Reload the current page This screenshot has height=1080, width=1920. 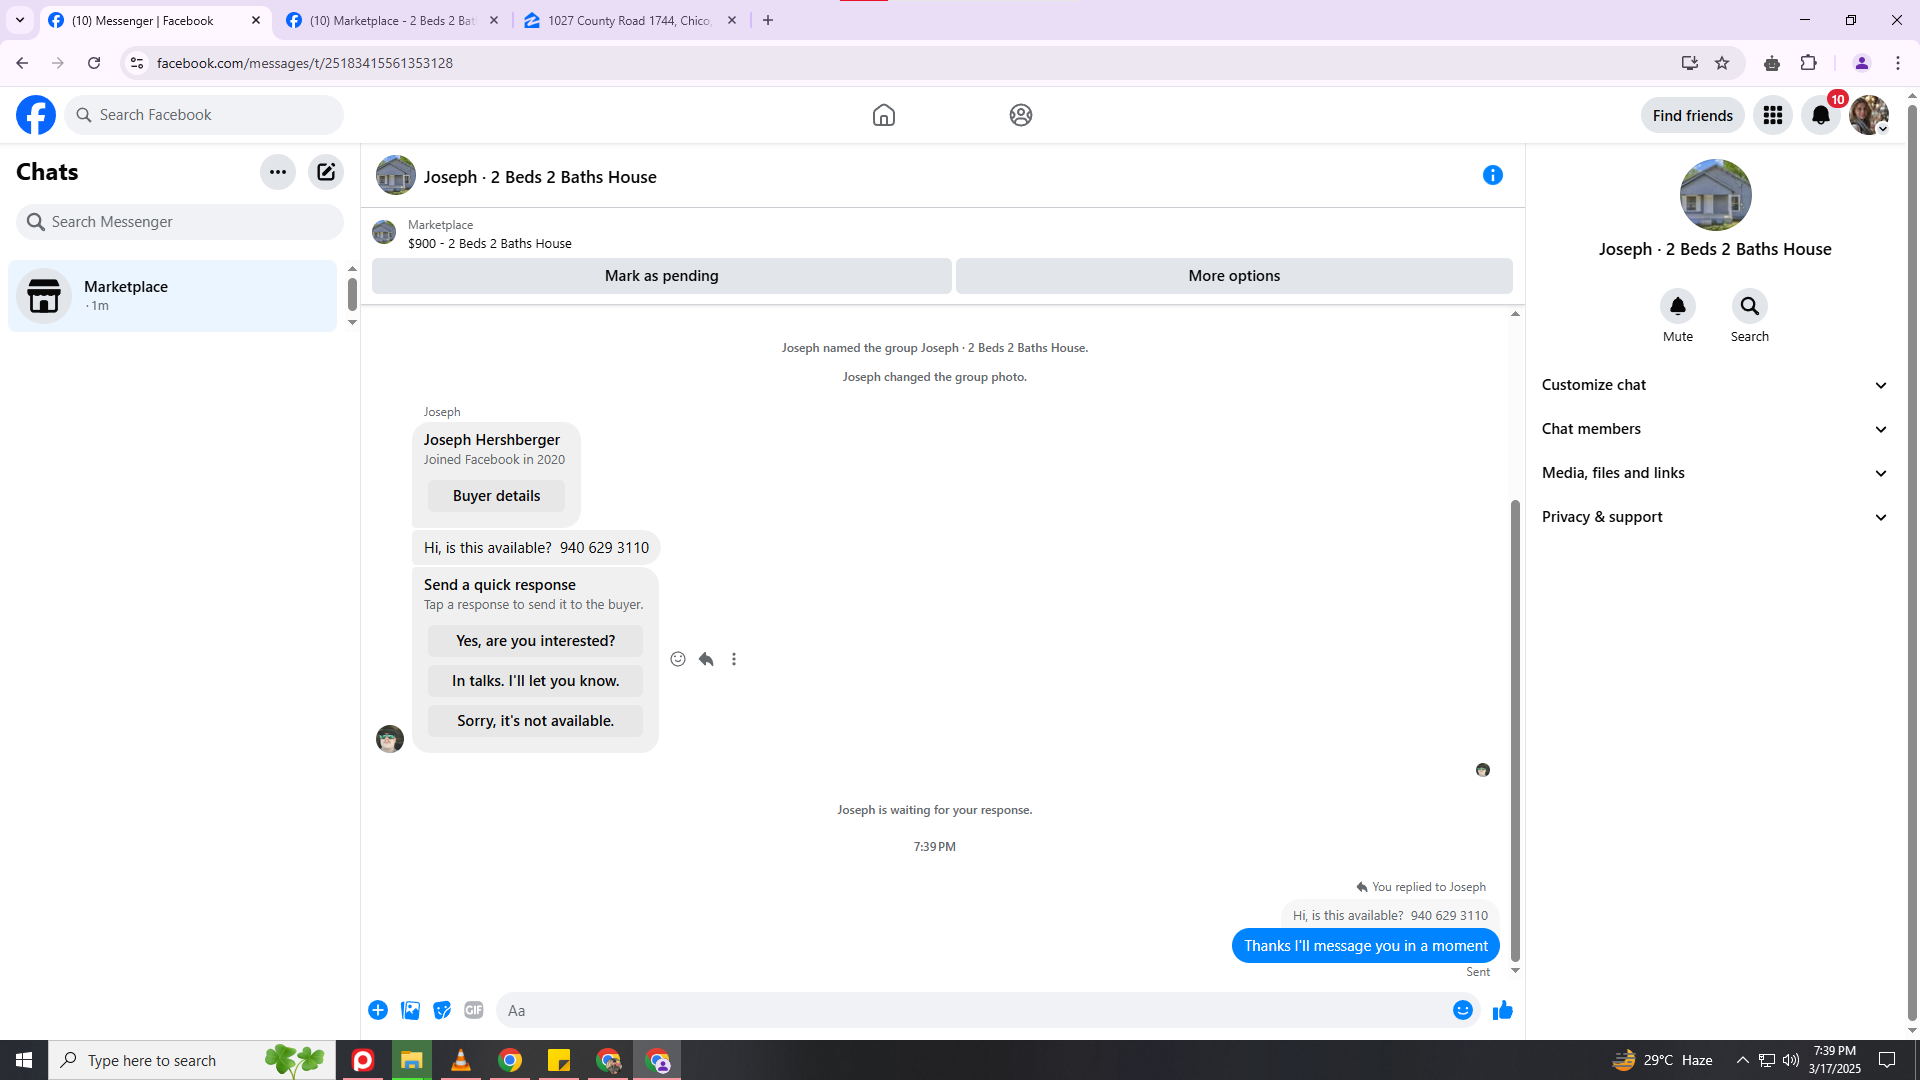(94, 63)
